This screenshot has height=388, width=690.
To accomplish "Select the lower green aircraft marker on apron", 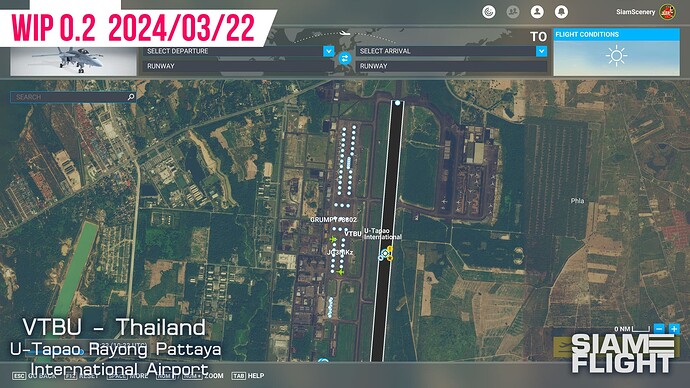I will 340,273.
